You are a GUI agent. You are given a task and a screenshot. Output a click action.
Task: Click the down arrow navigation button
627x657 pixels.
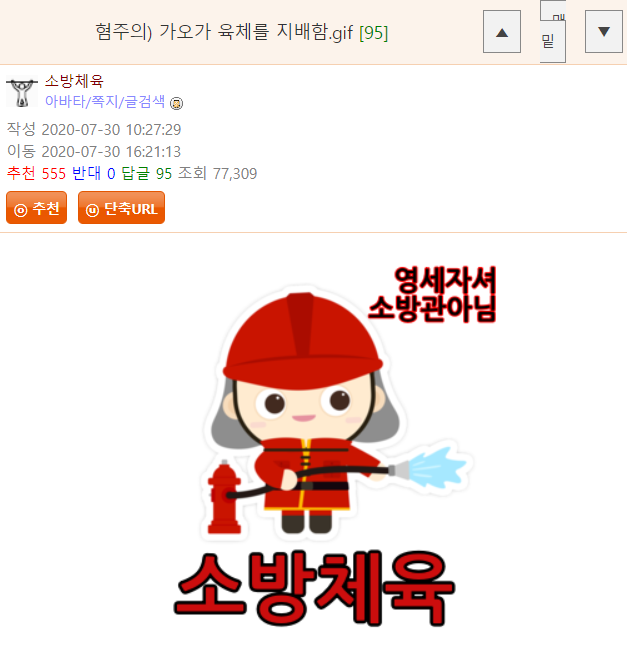click(604, 31)
